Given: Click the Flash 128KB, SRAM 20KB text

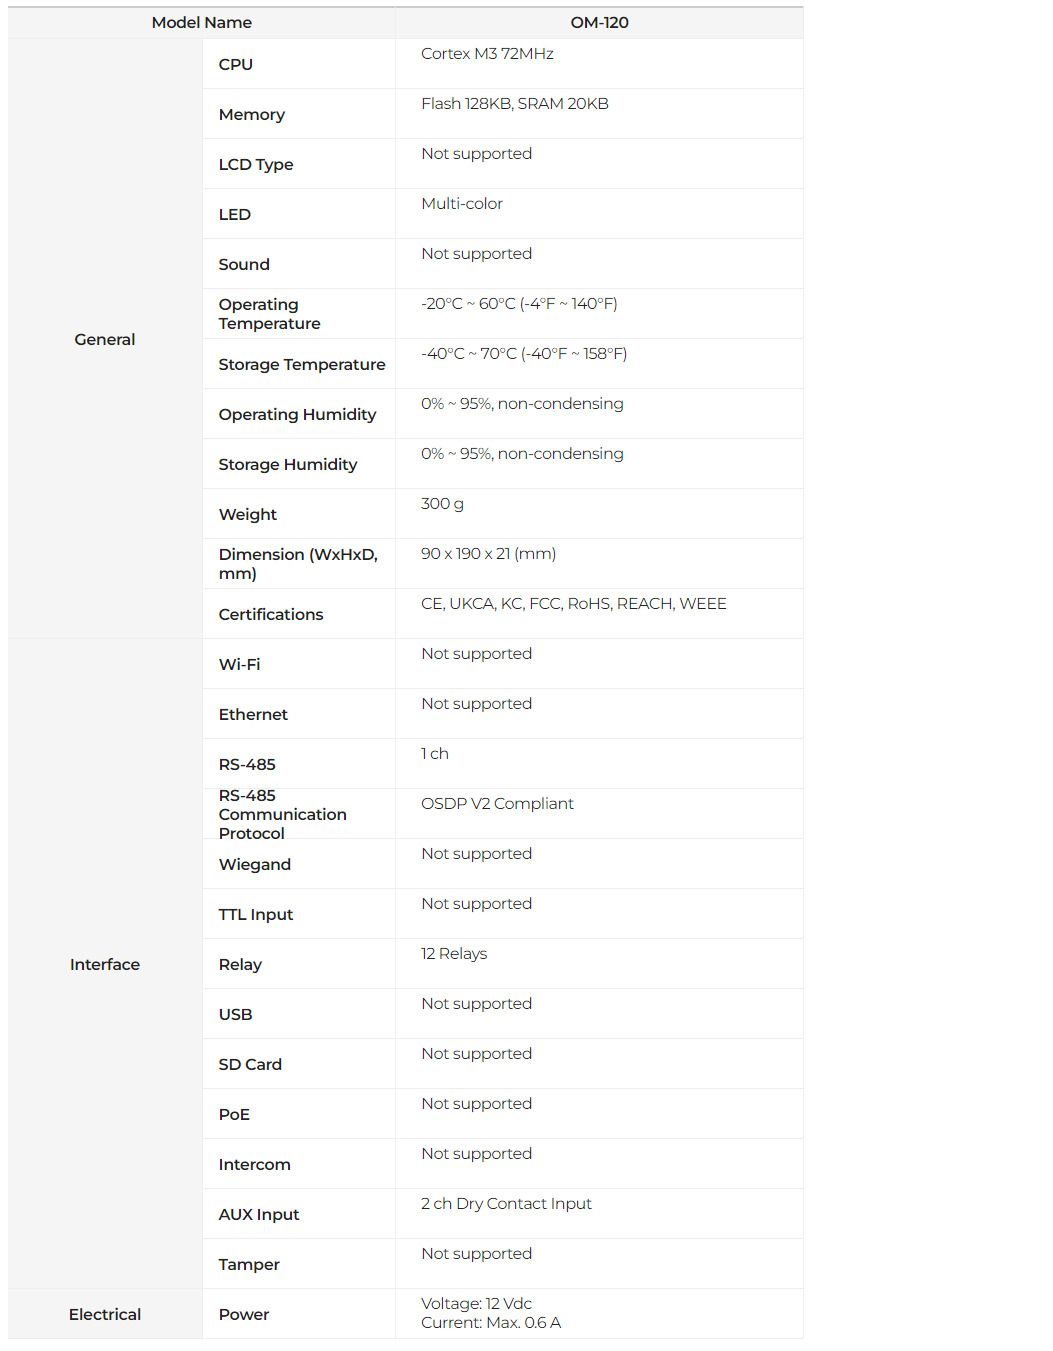Looking at the screenshot, I should (514, 104).
